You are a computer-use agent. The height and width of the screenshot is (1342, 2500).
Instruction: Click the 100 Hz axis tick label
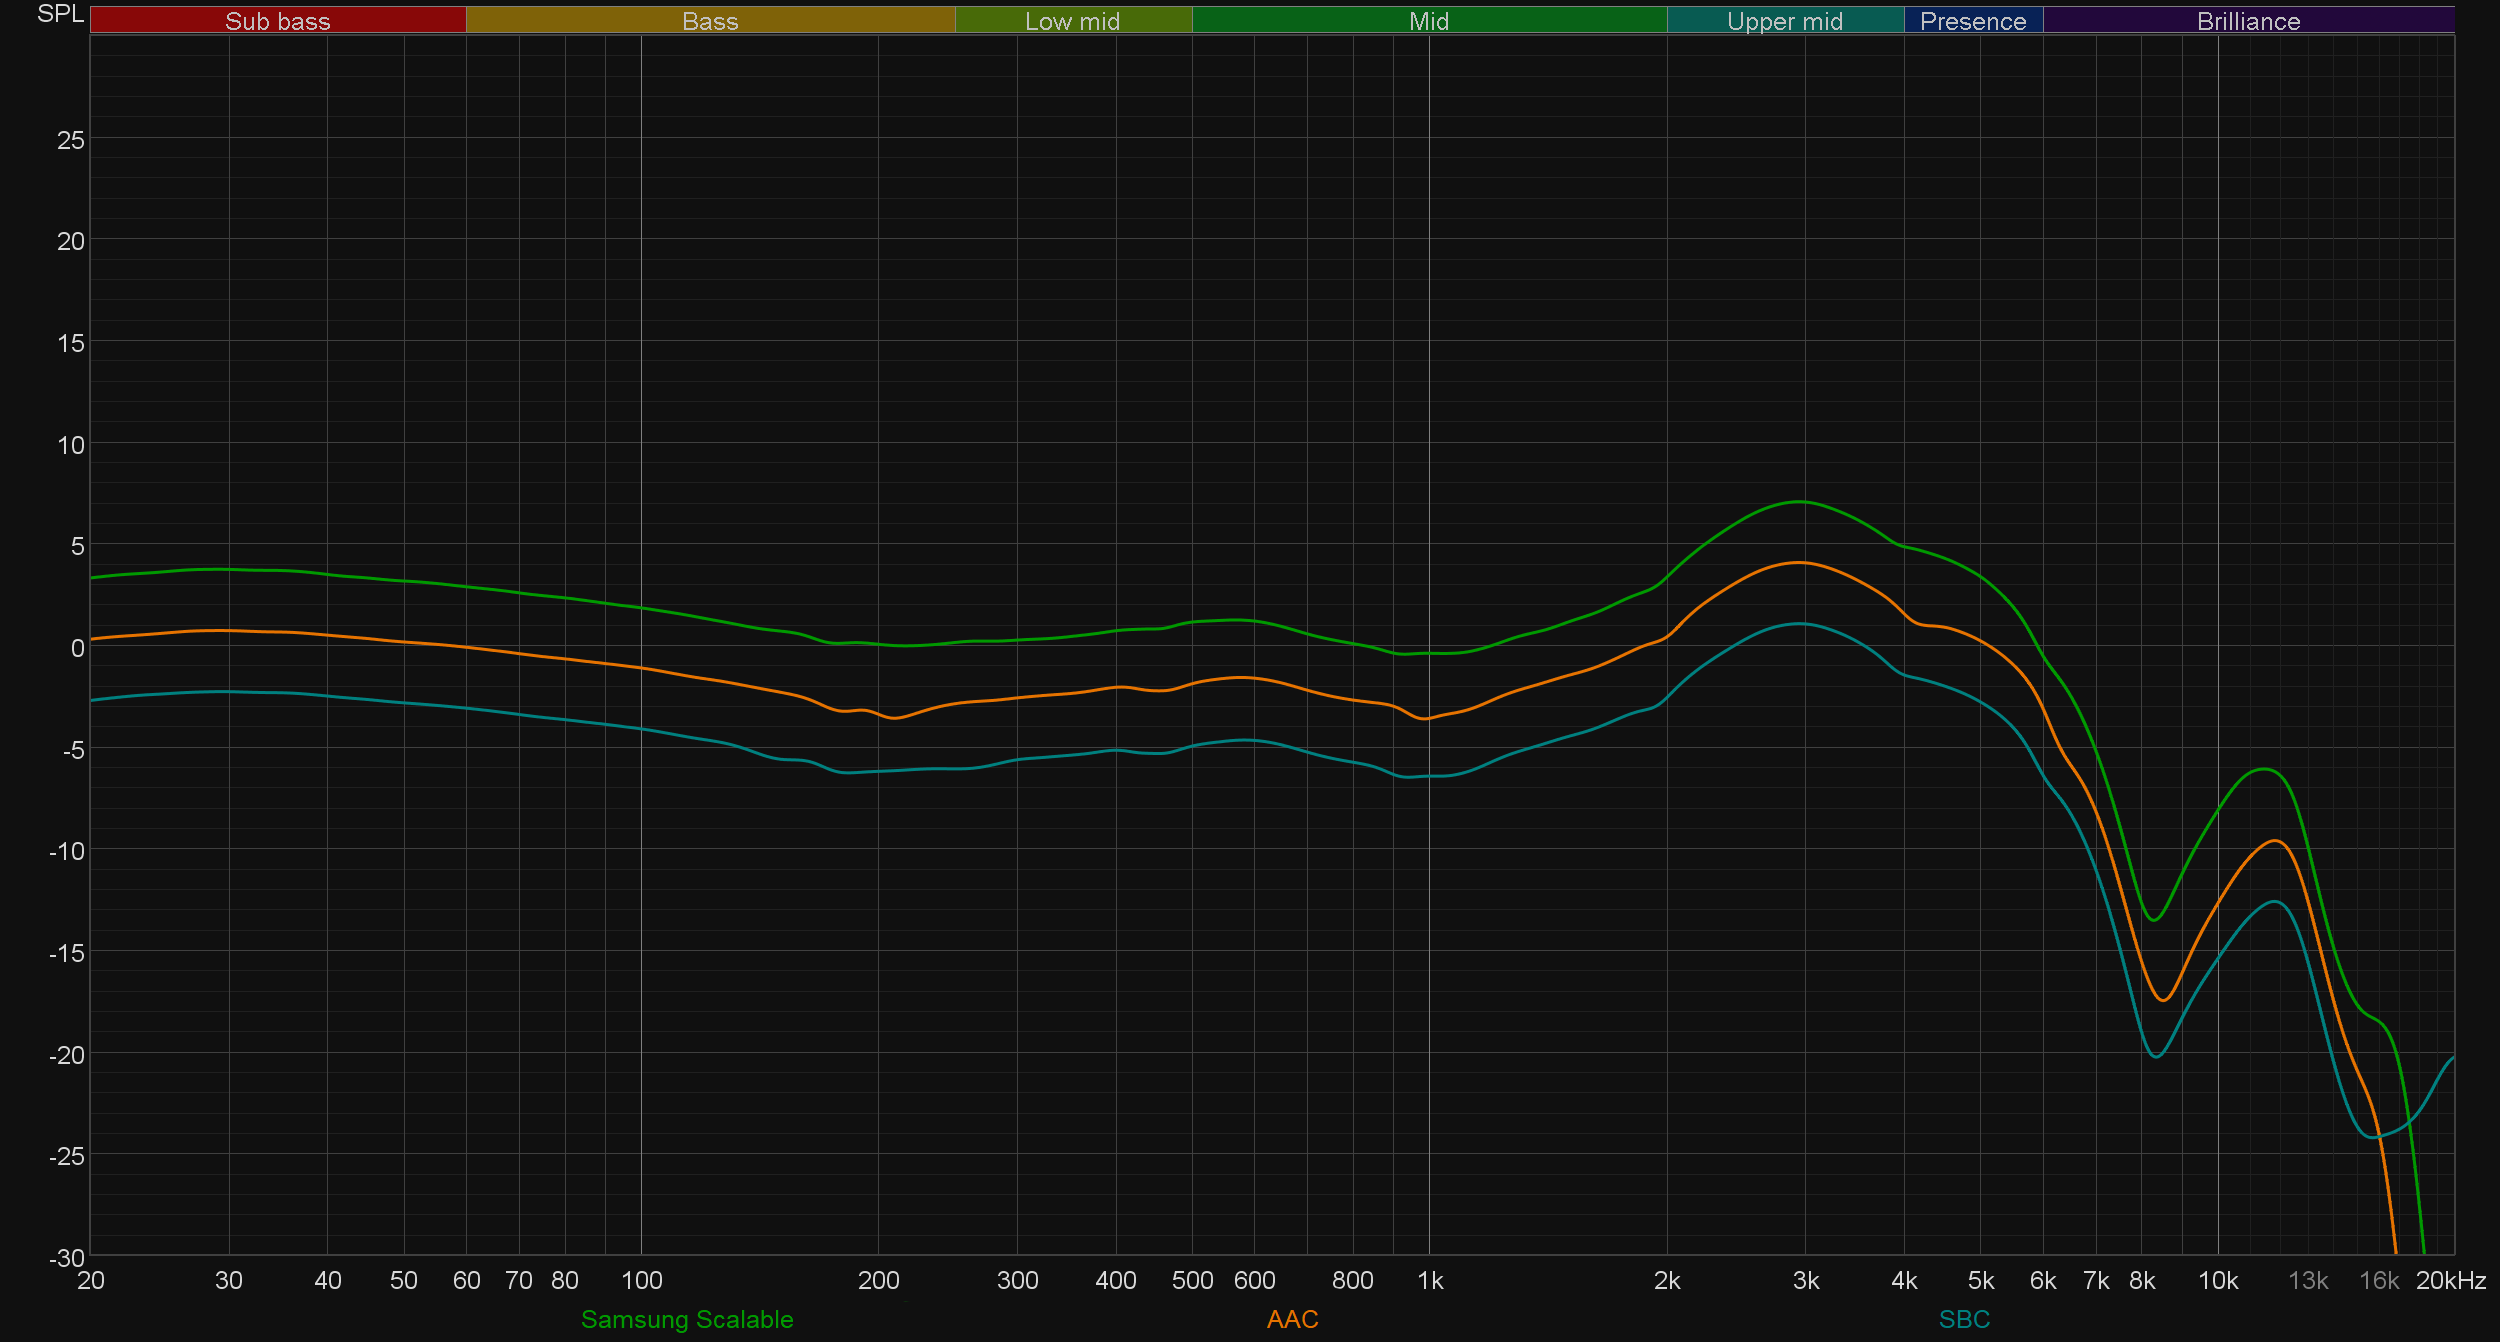pos(642,1280)
